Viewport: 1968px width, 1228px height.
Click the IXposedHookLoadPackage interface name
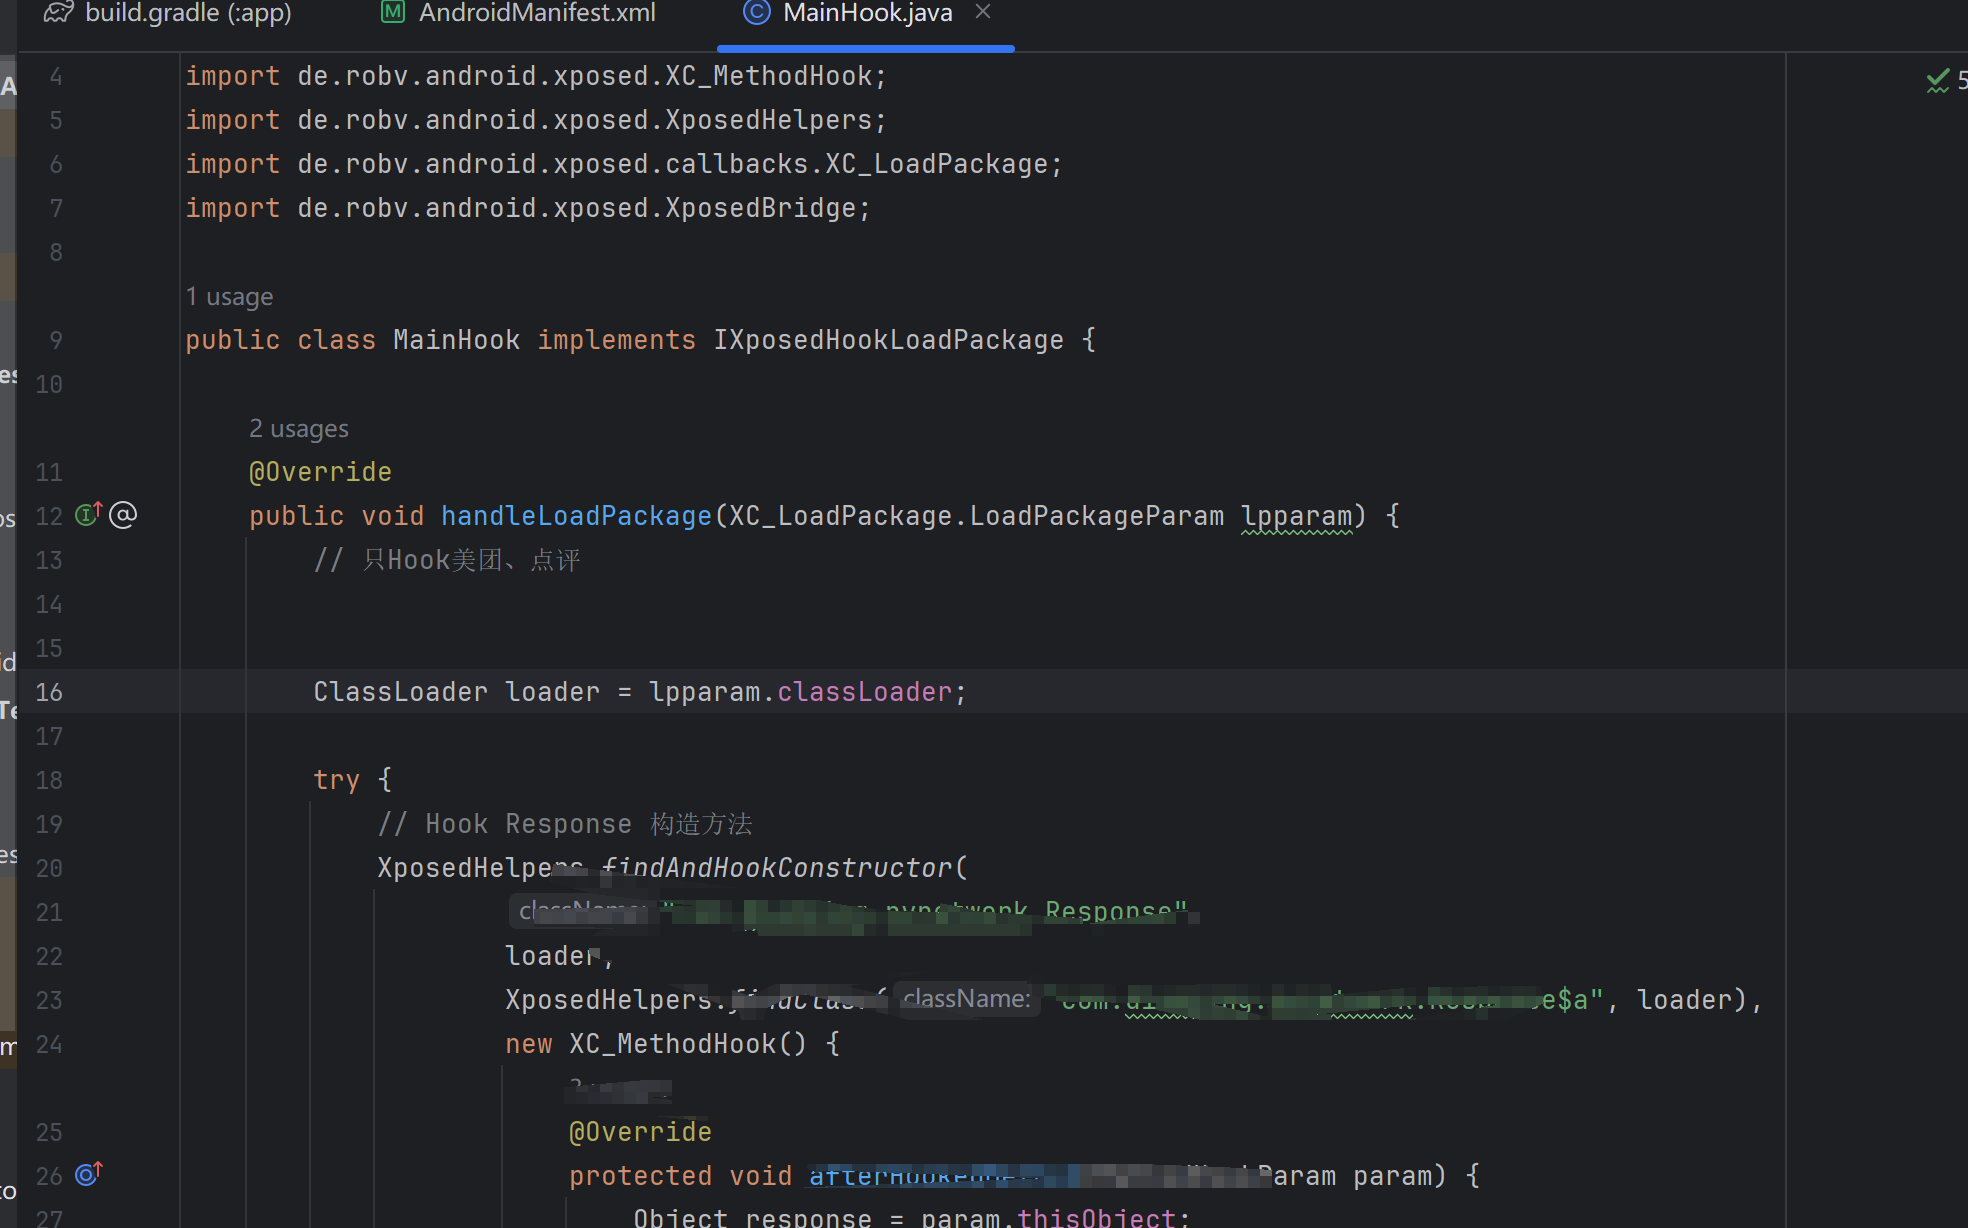pos(888,340)
